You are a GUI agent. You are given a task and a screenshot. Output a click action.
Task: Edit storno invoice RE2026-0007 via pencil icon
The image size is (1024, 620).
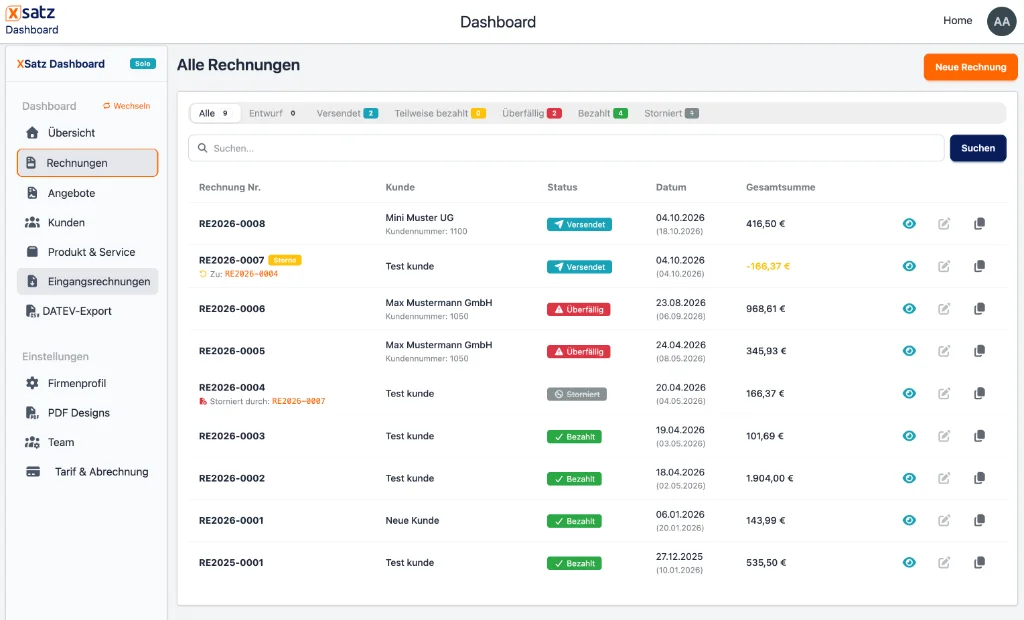(944, 267)
